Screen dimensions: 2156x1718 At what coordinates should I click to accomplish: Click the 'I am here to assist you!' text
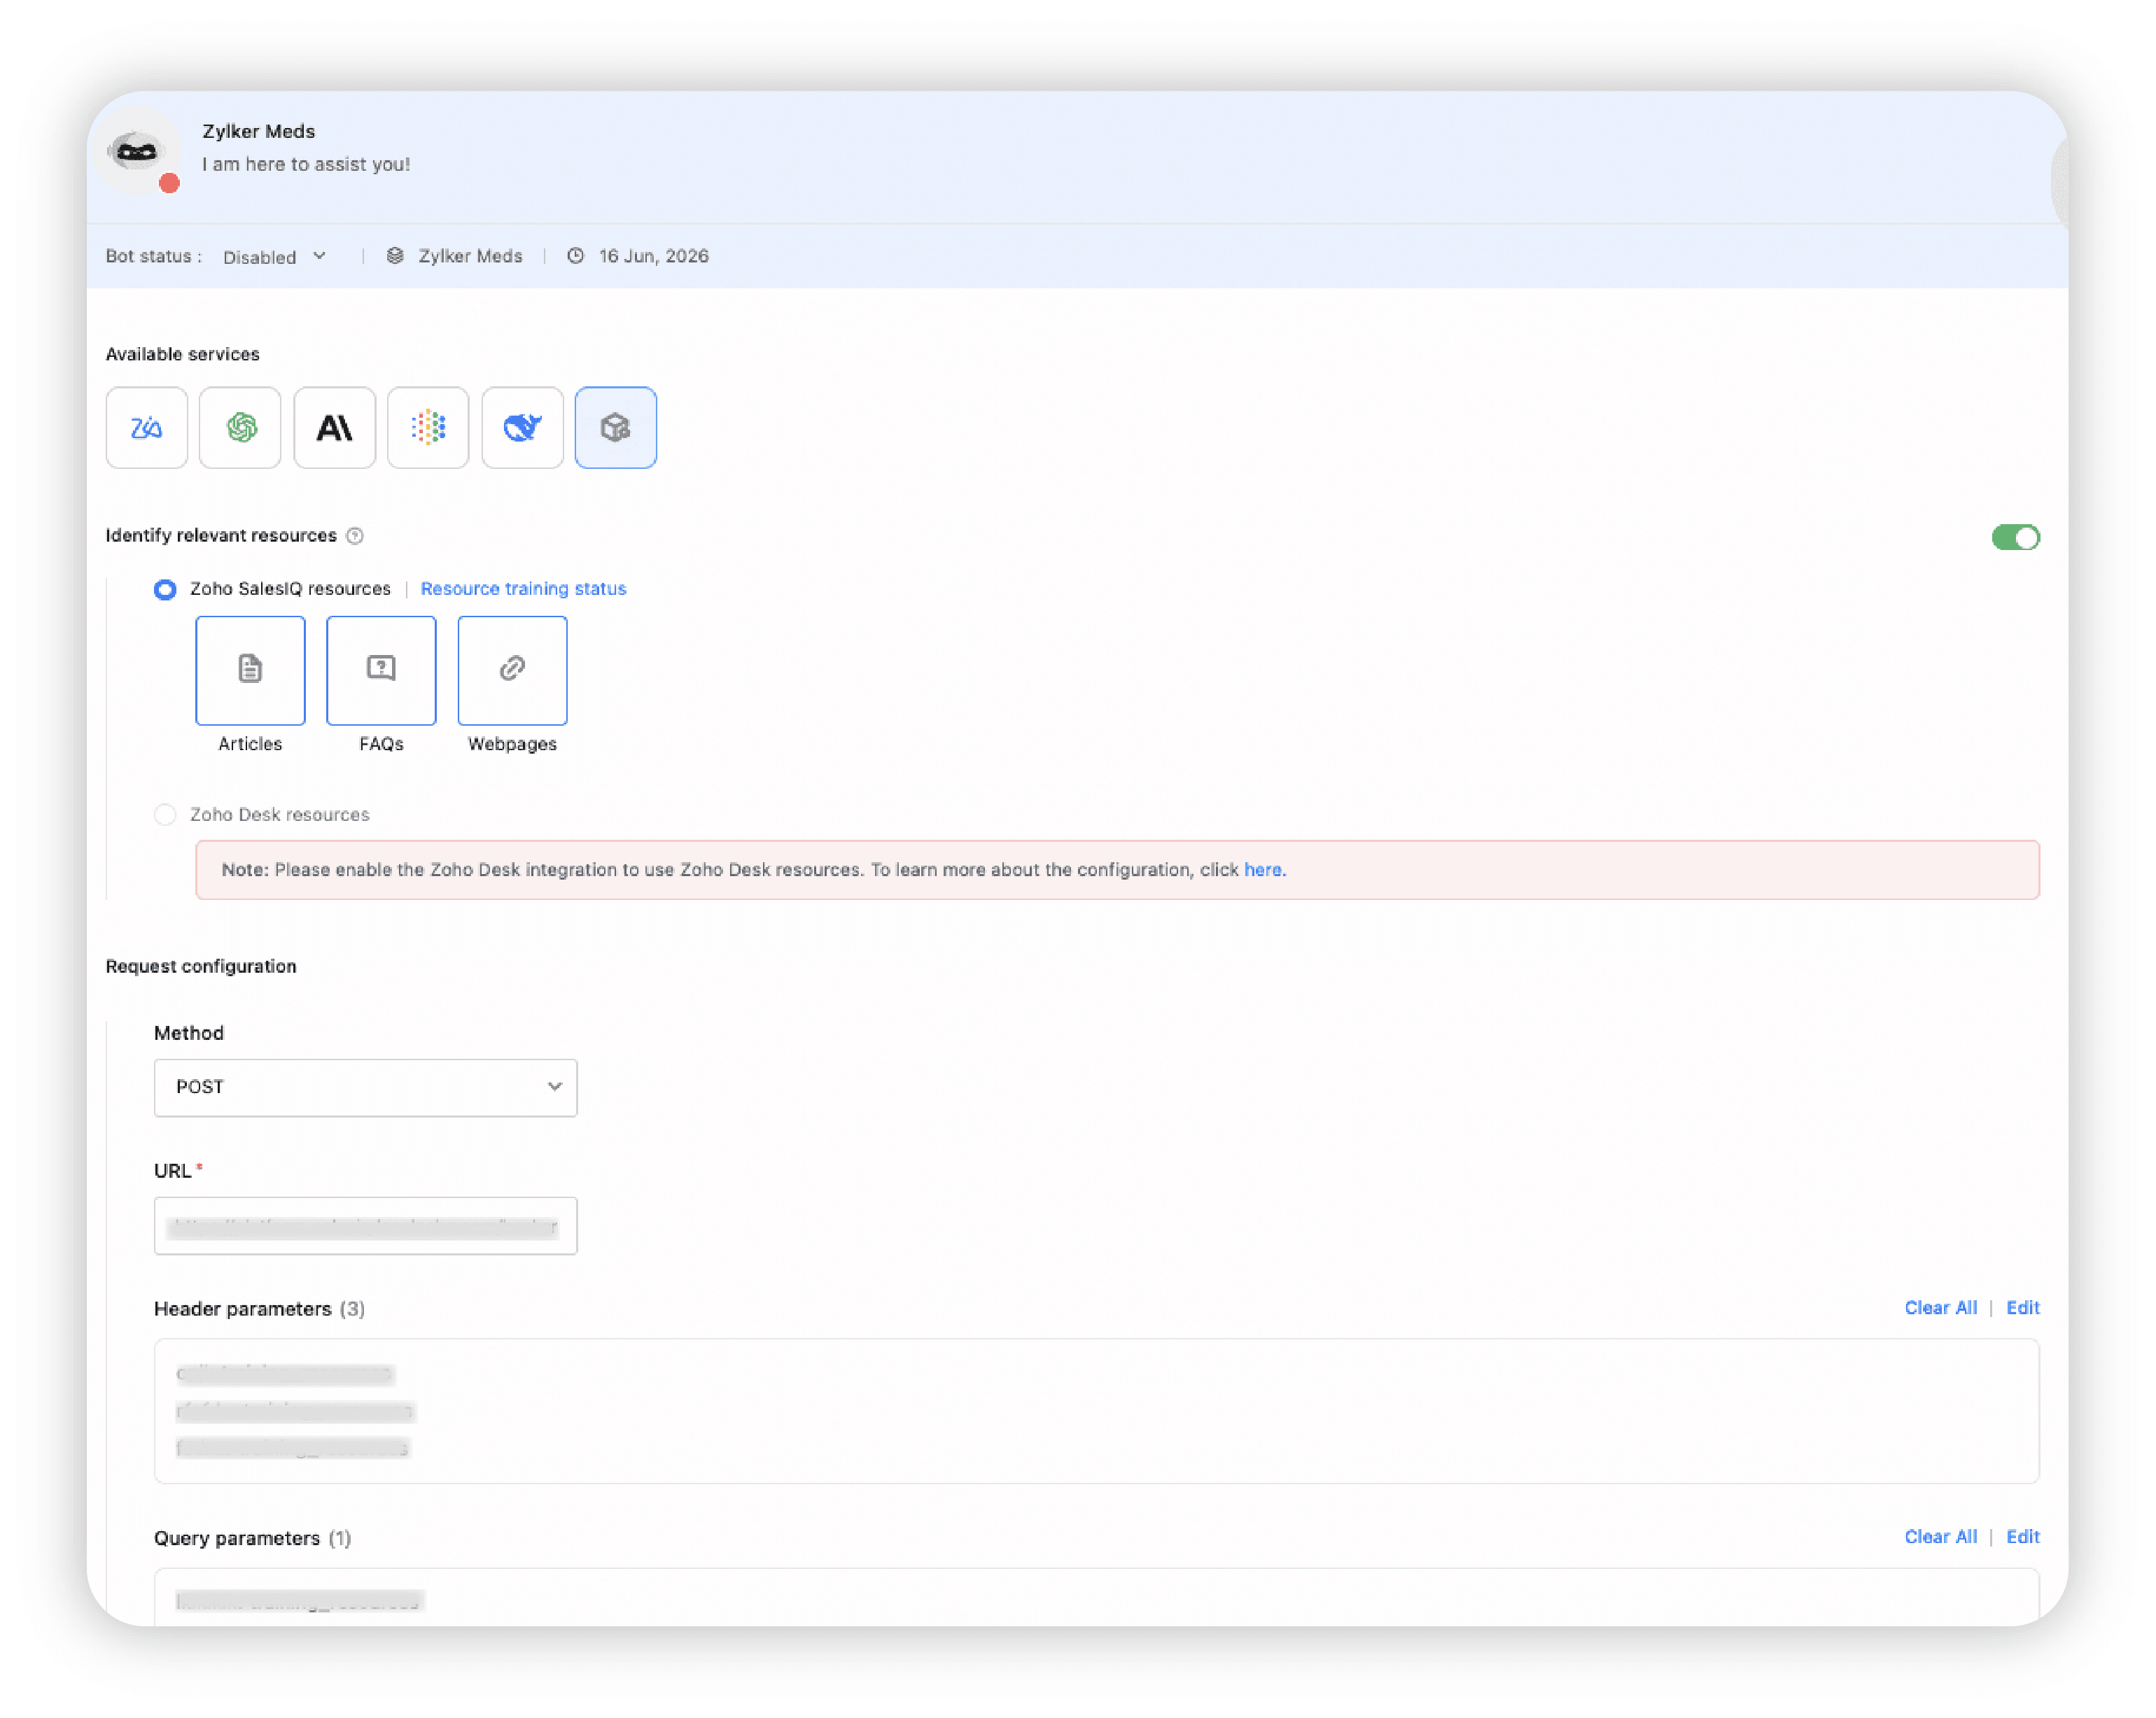306,164
